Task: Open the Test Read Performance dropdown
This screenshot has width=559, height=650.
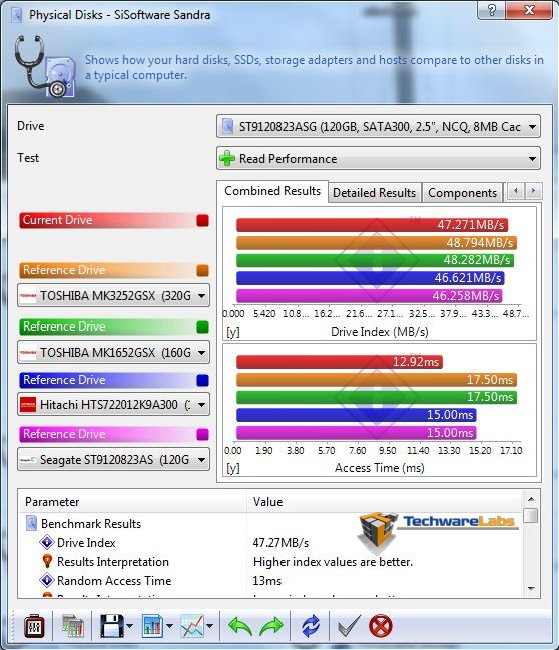Action: click(x=378, y=158)
